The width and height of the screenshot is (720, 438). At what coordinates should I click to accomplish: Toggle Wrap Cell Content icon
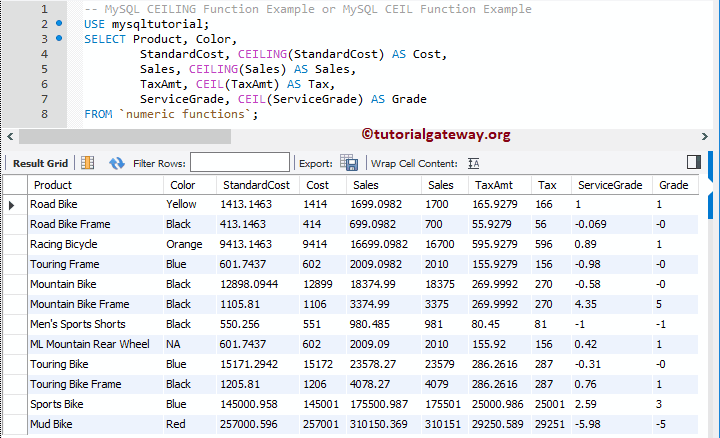(474, 162)
